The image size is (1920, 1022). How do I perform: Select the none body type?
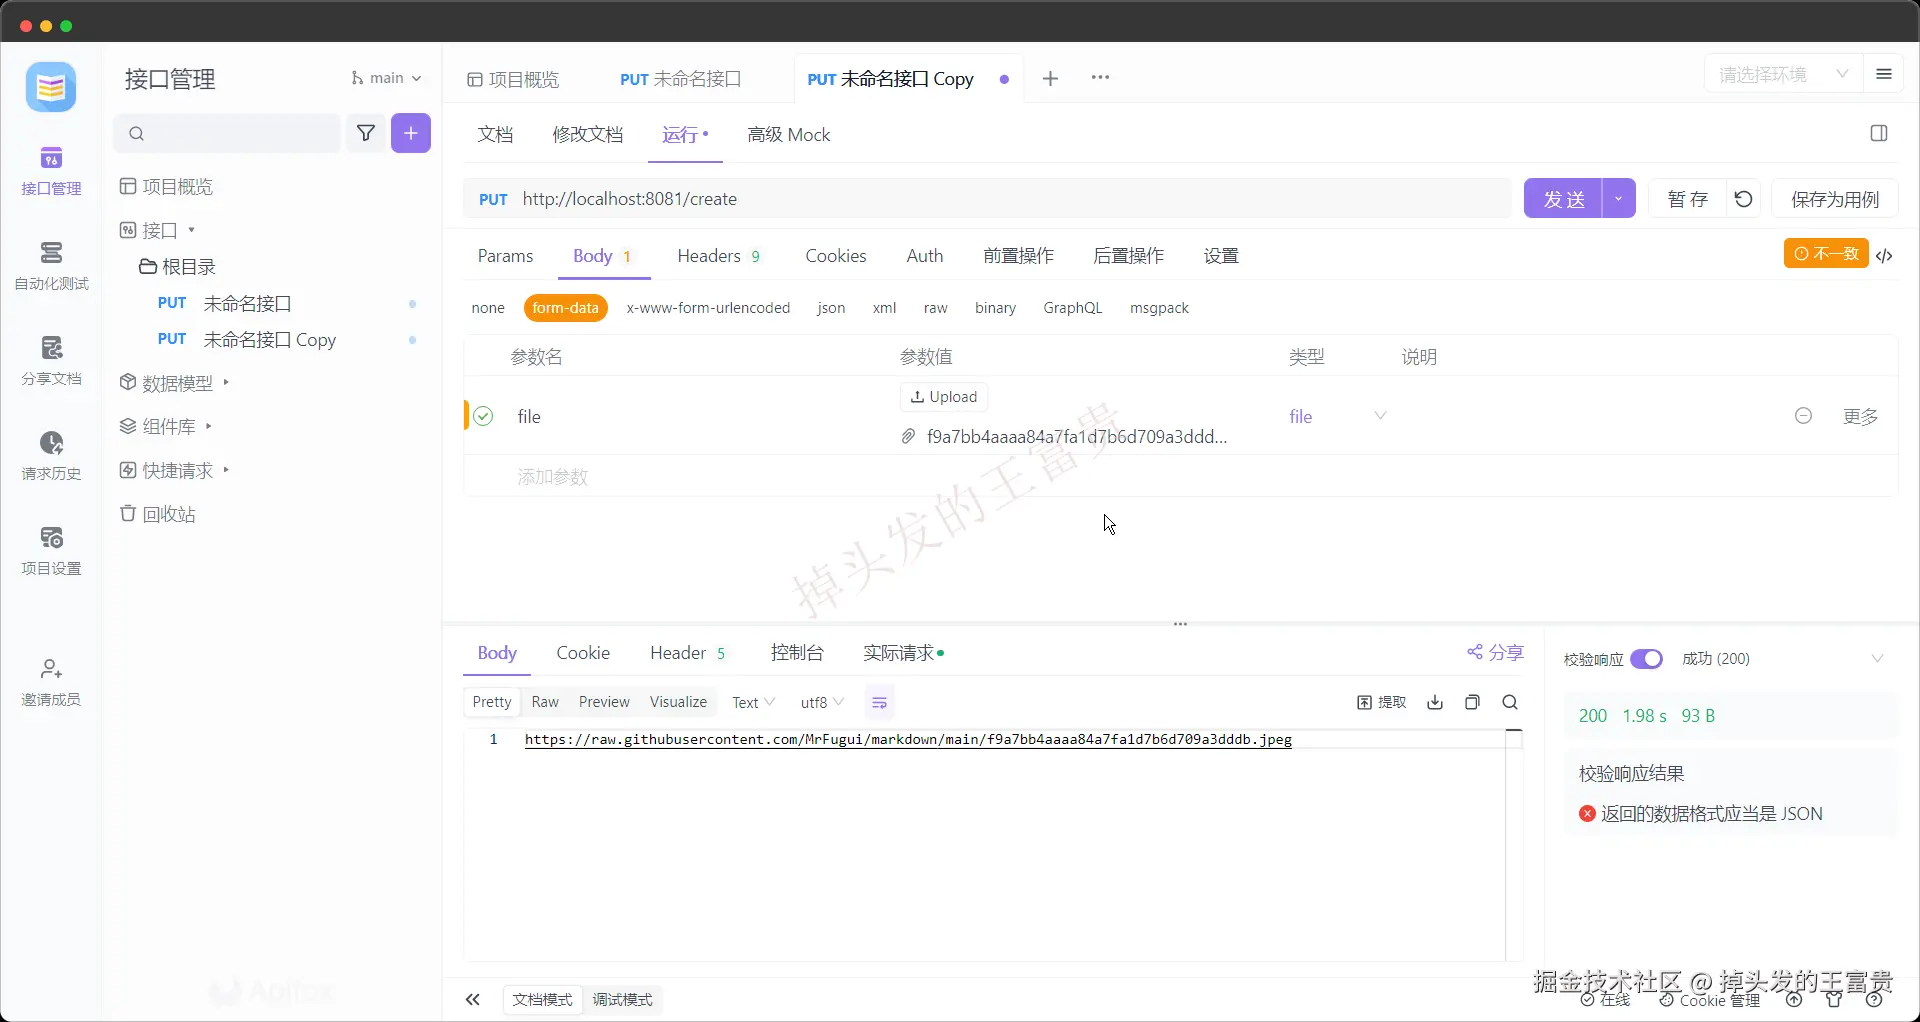[488, 308]
